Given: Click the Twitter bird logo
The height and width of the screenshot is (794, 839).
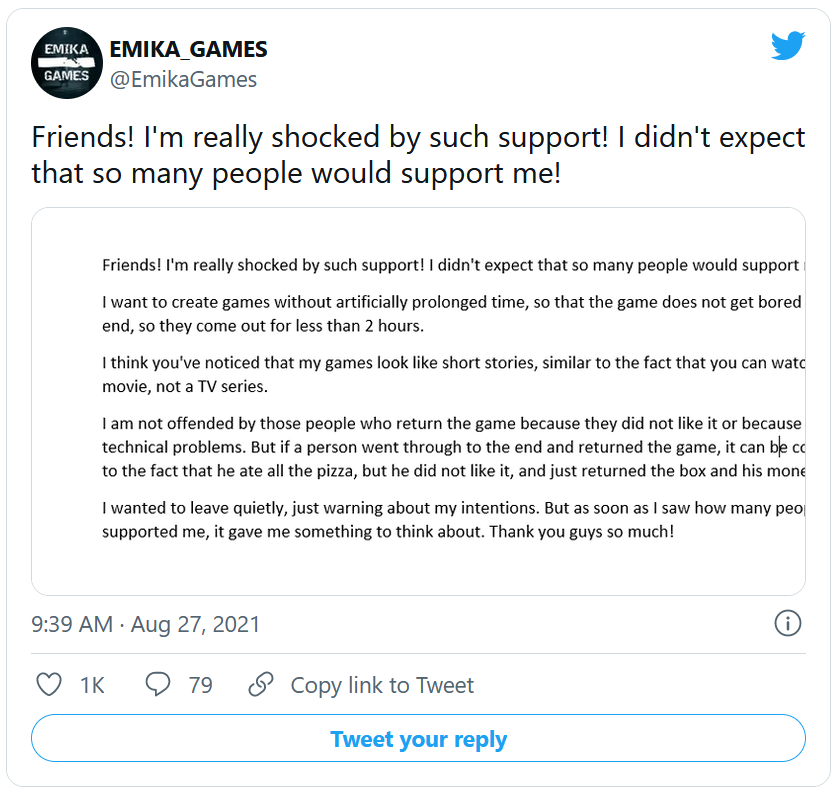Looking at the screenshot, I should pos(788,45).
